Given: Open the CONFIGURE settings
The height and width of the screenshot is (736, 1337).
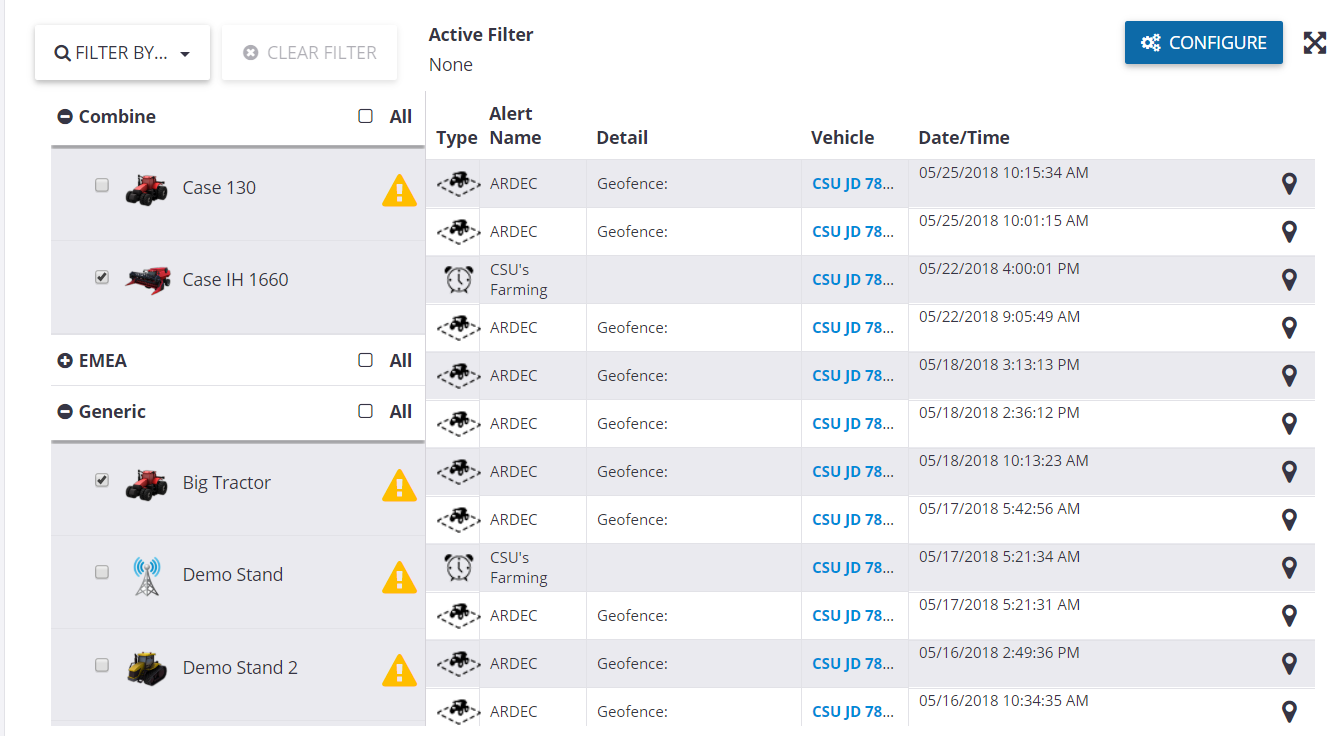Looking at the screenshot, I should coord(1203,43).
